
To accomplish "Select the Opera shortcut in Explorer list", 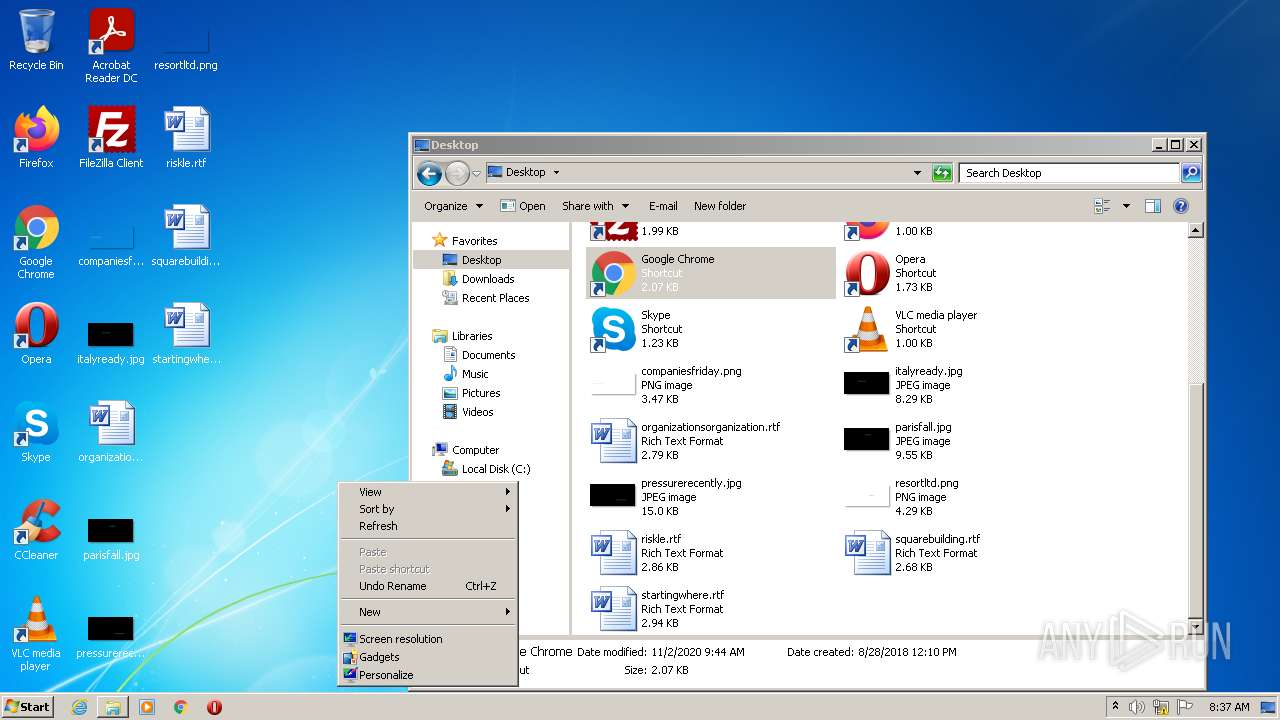I will coord(964,273).
